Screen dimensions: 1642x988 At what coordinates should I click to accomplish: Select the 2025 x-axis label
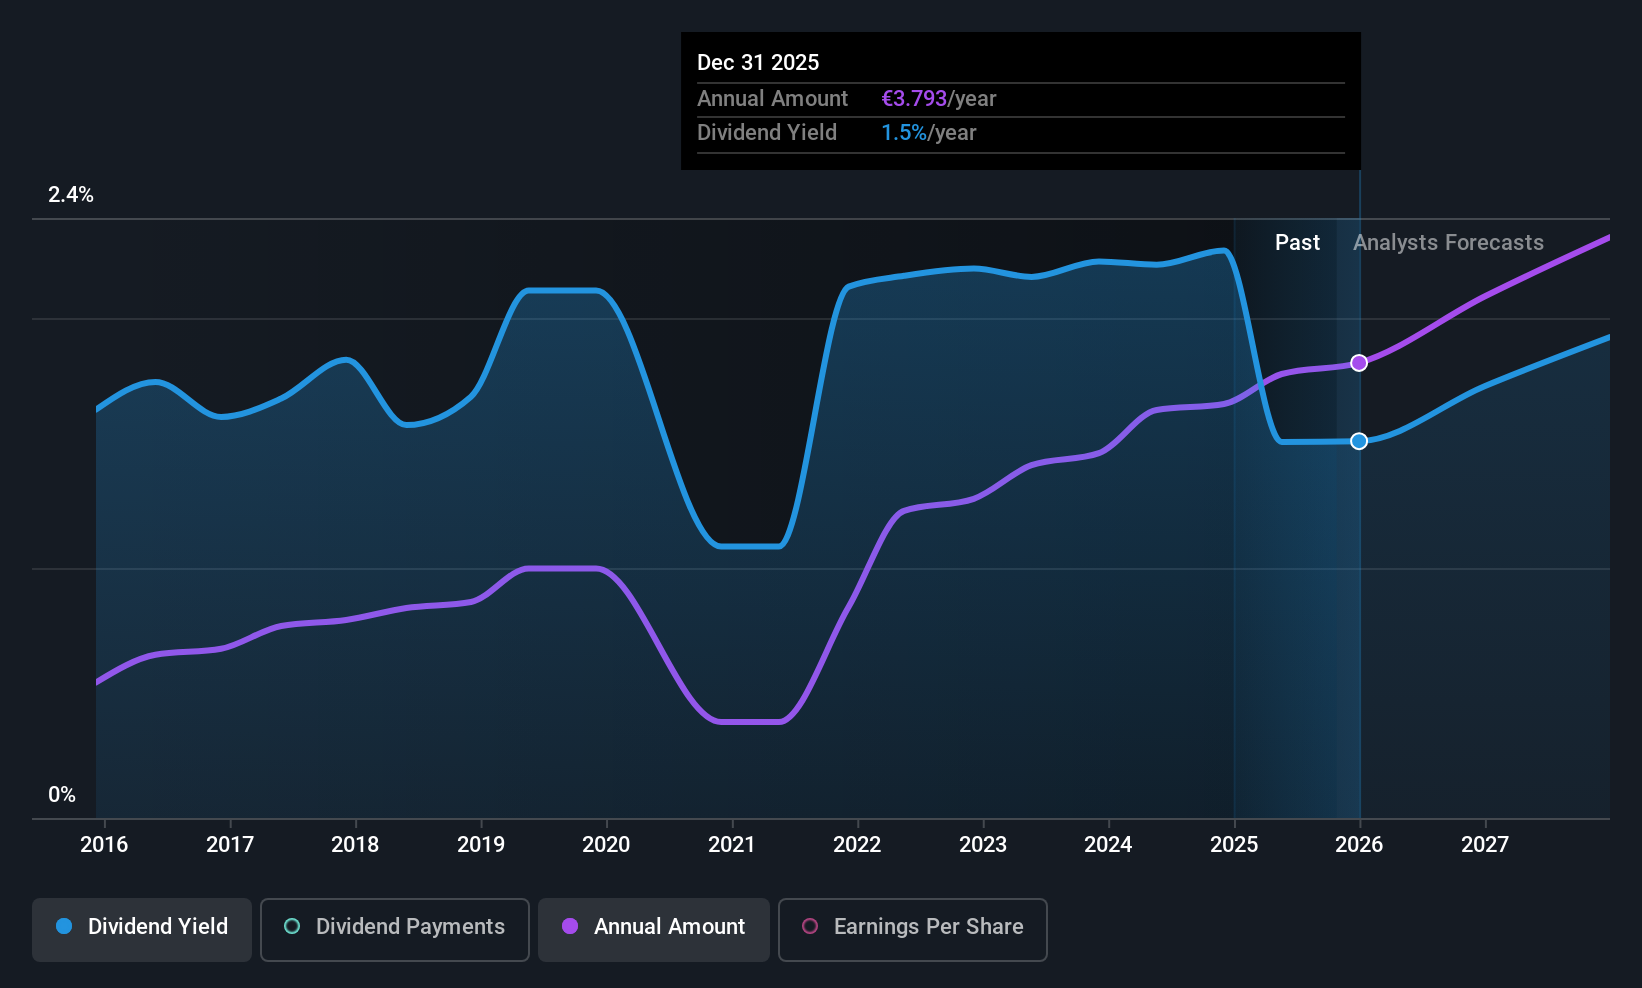pos(1234,844)
